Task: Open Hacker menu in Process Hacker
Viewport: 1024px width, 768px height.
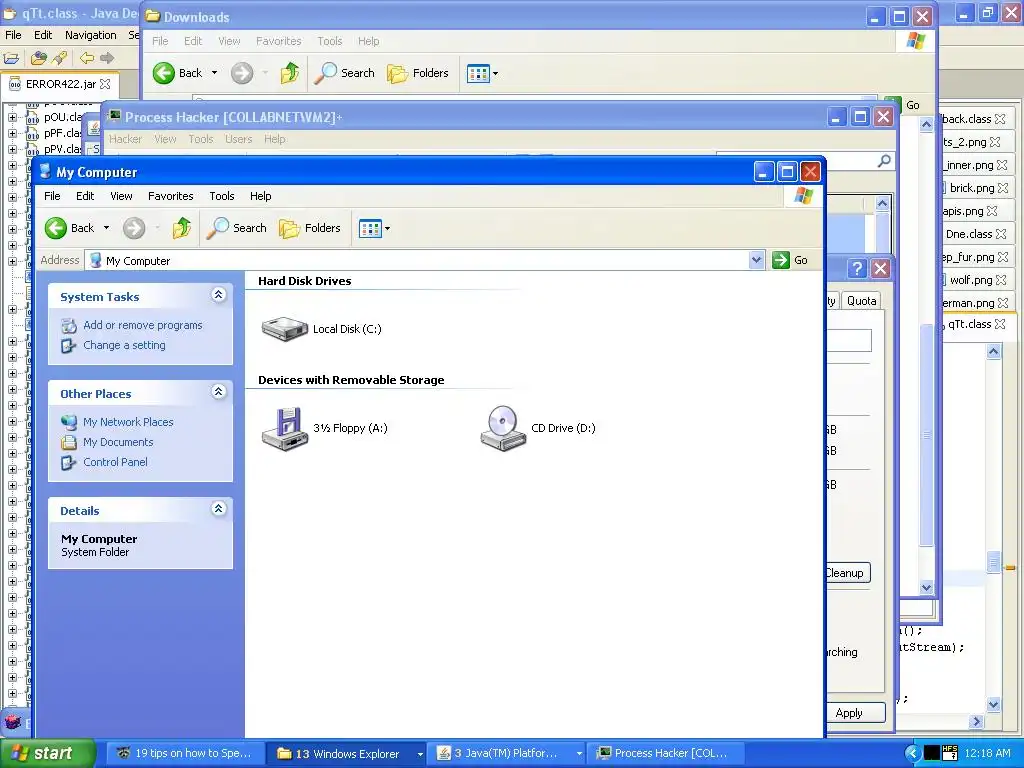Action: point(125,139)
